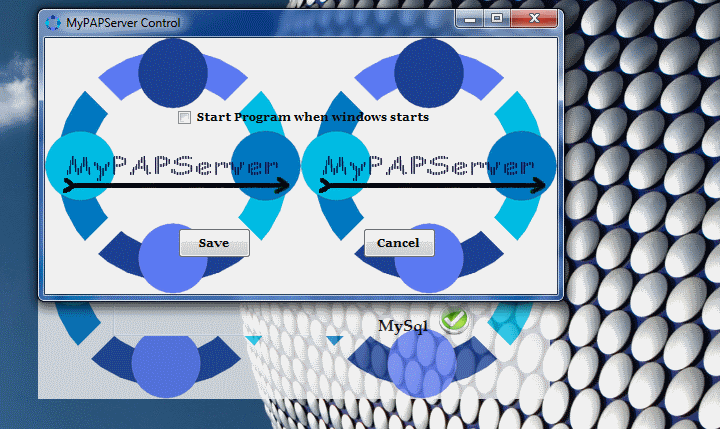720x429 pixels.
Task: Enable Start Program when windows starts checkbox
Action: (185, 118)
